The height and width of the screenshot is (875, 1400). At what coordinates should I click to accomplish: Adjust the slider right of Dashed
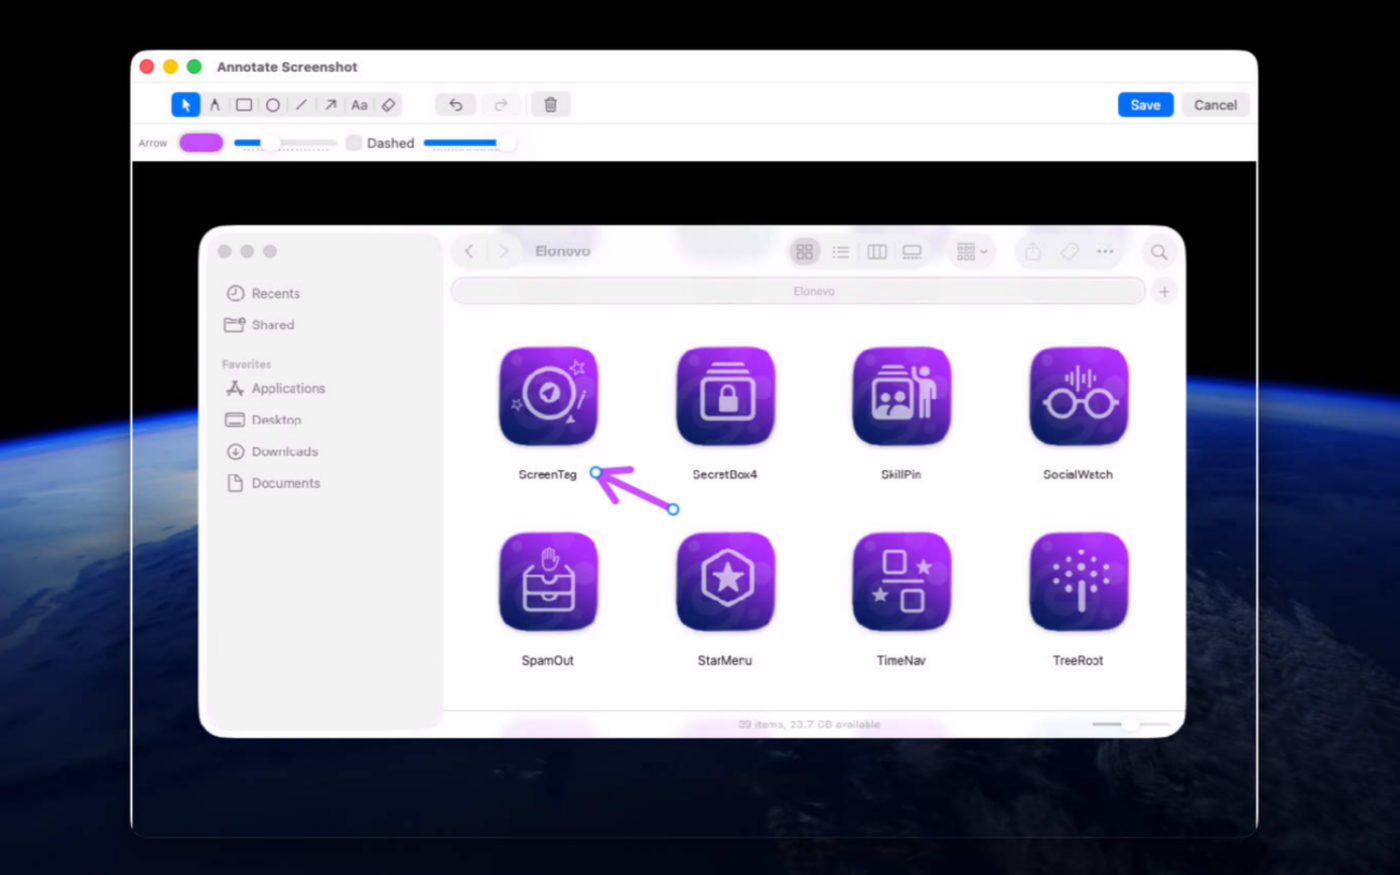[468, 143]
